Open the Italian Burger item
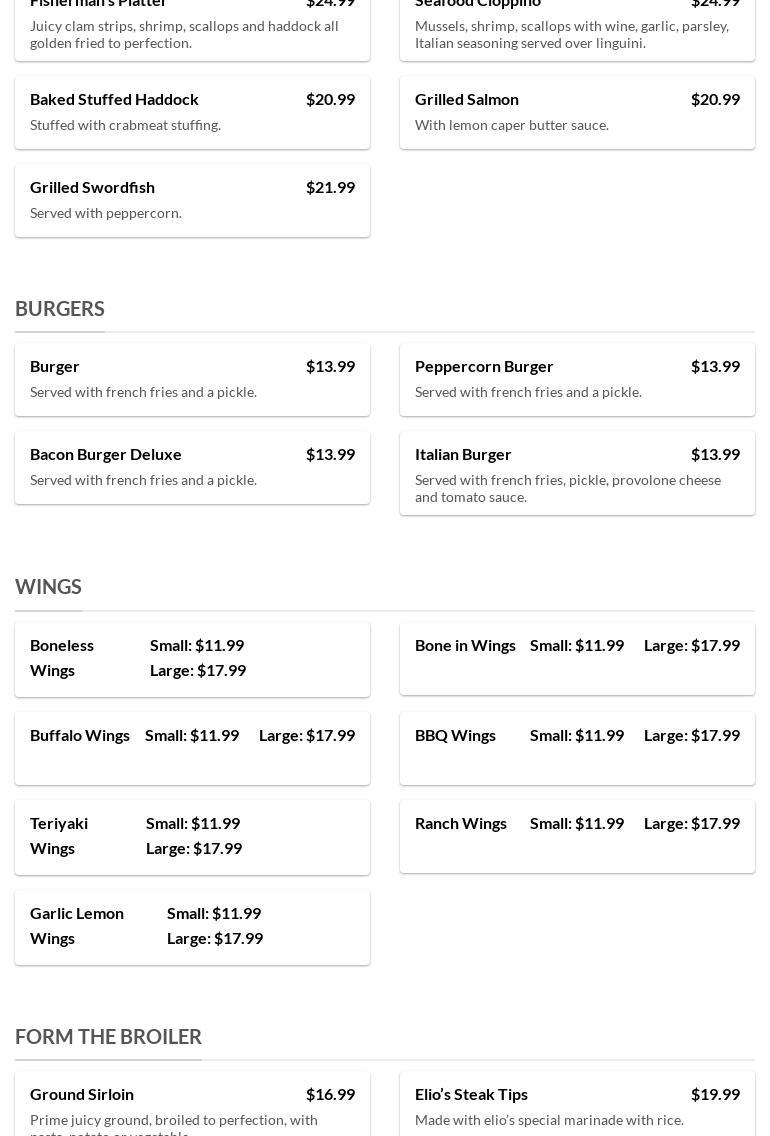 463,454
